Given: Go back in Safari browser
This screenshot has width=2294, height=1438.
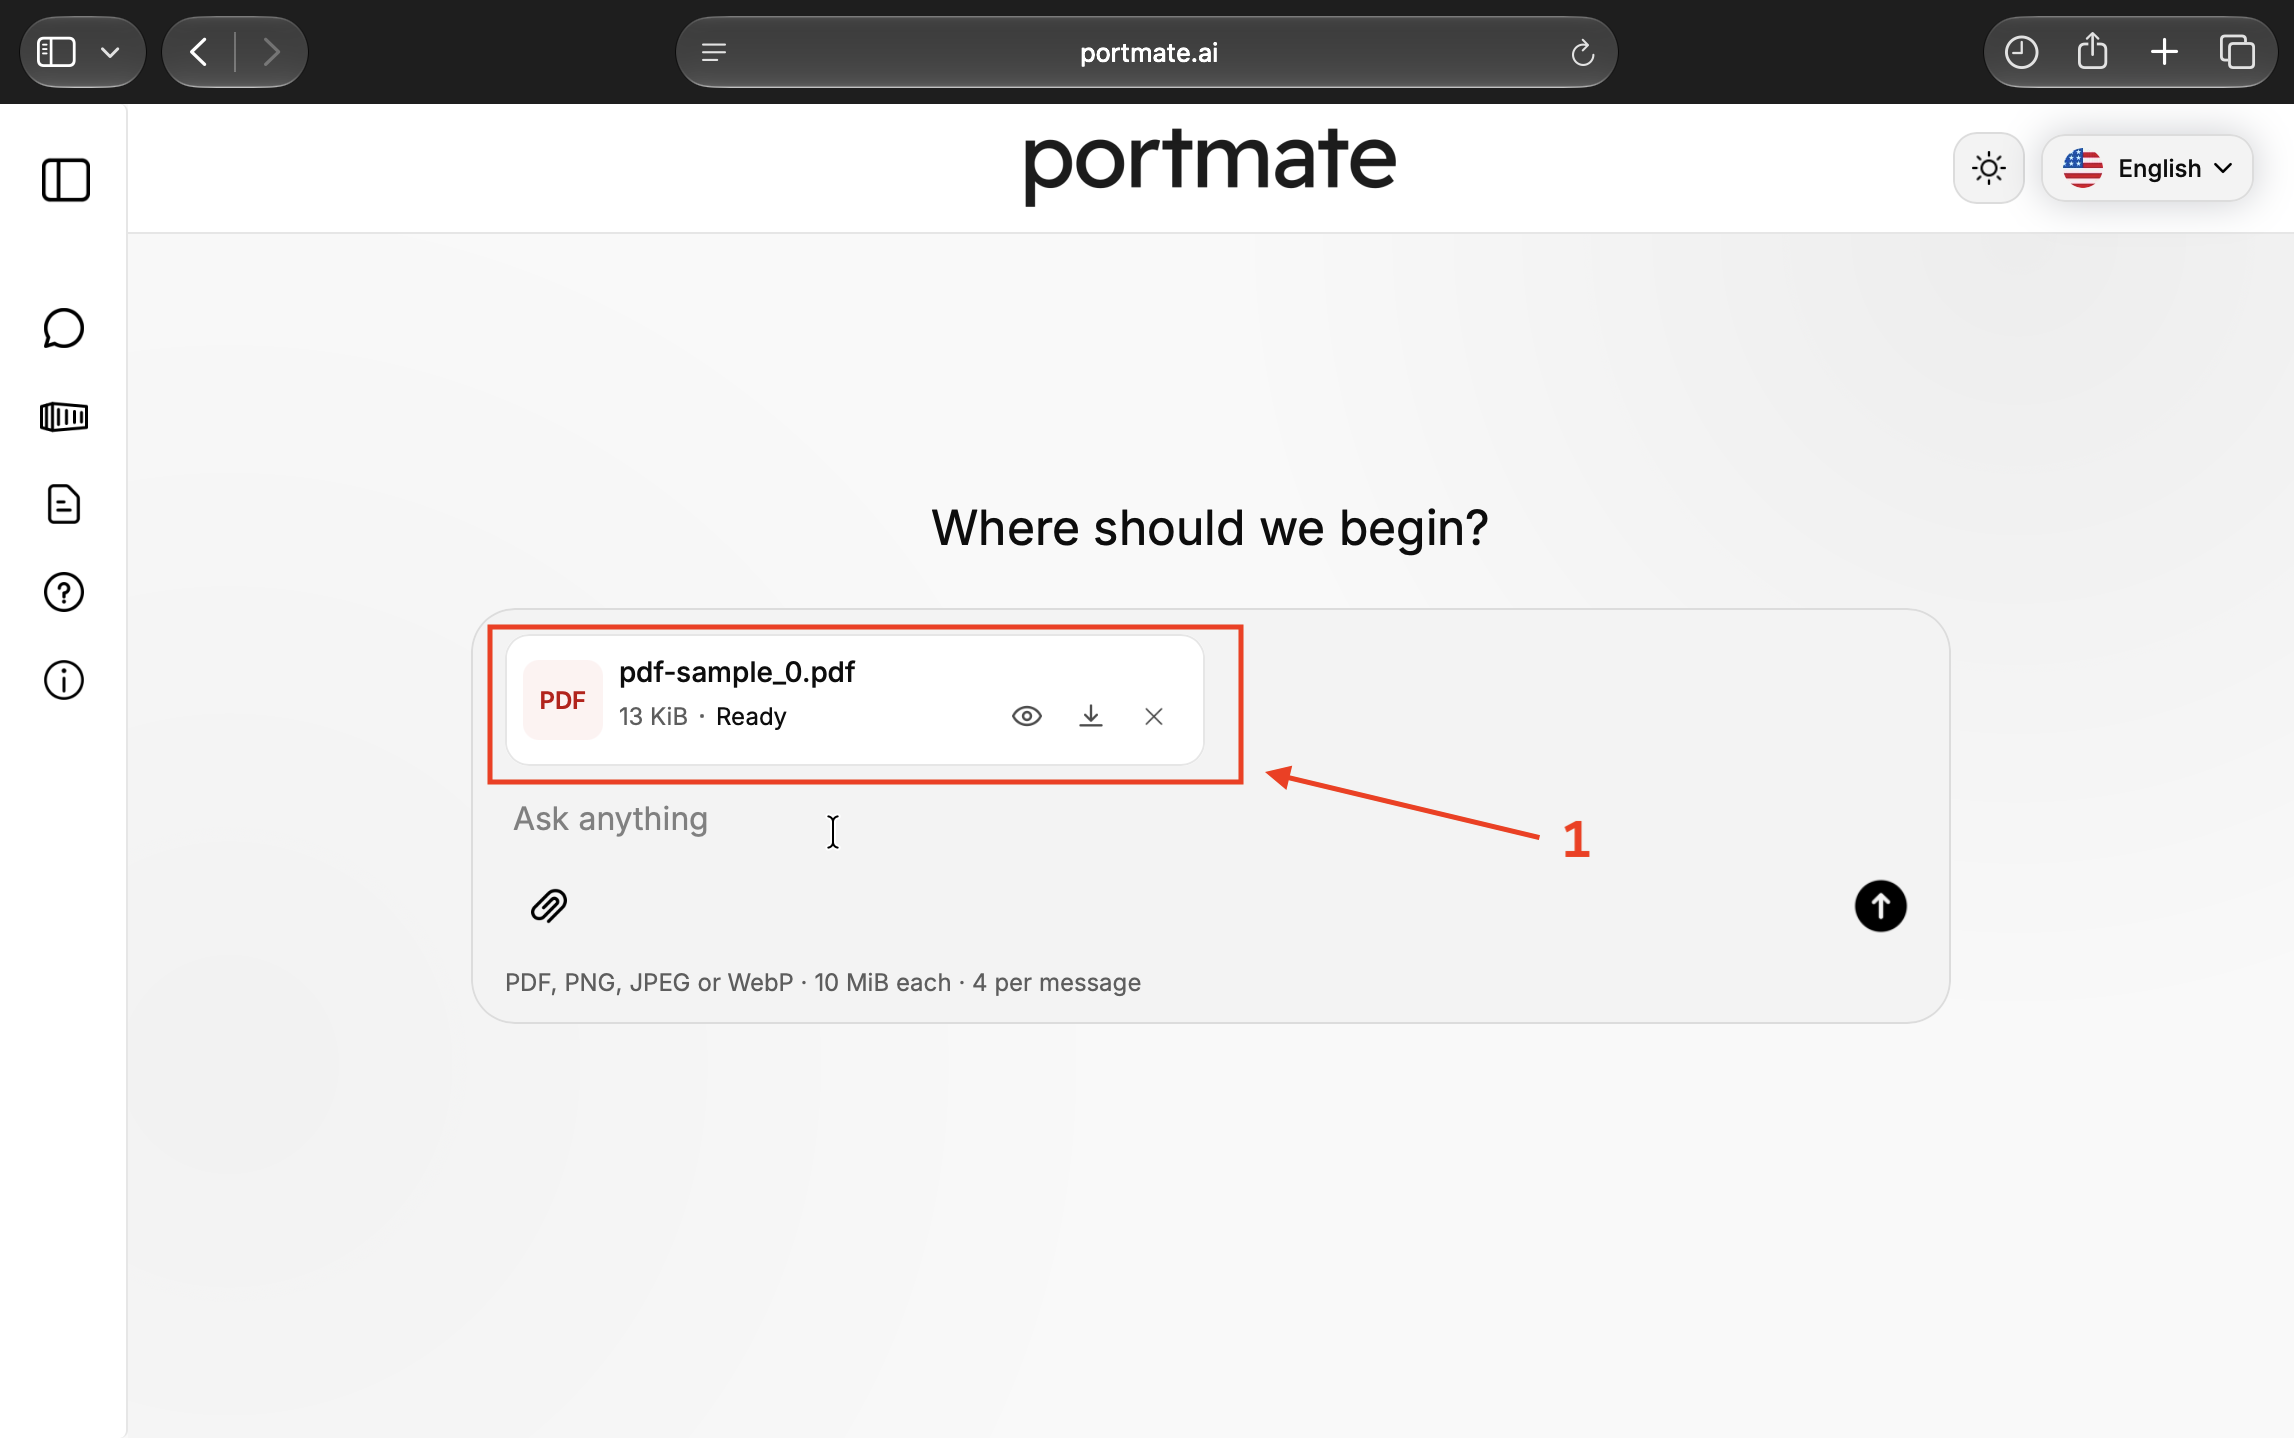Looking at the screenshot, I should (199, 52).
